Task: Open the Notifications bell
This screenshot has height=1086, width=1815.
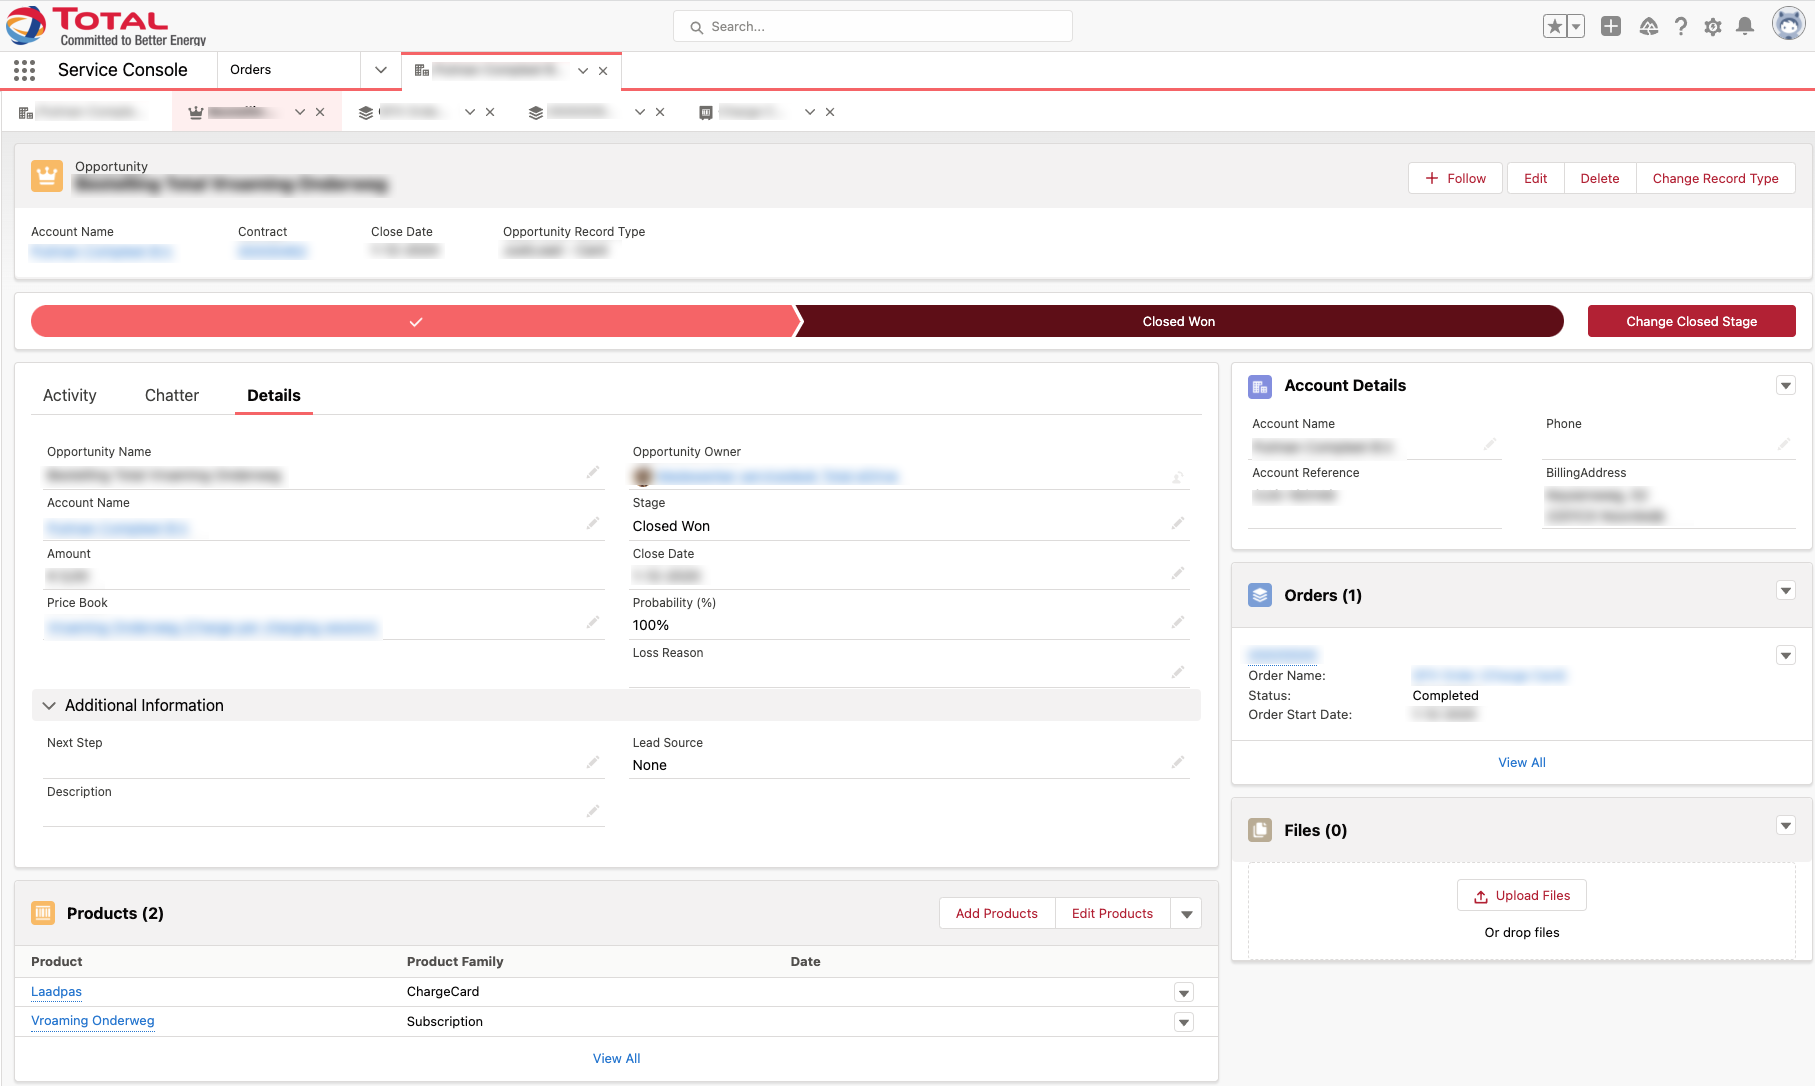Action: [x=1745, y=27]
